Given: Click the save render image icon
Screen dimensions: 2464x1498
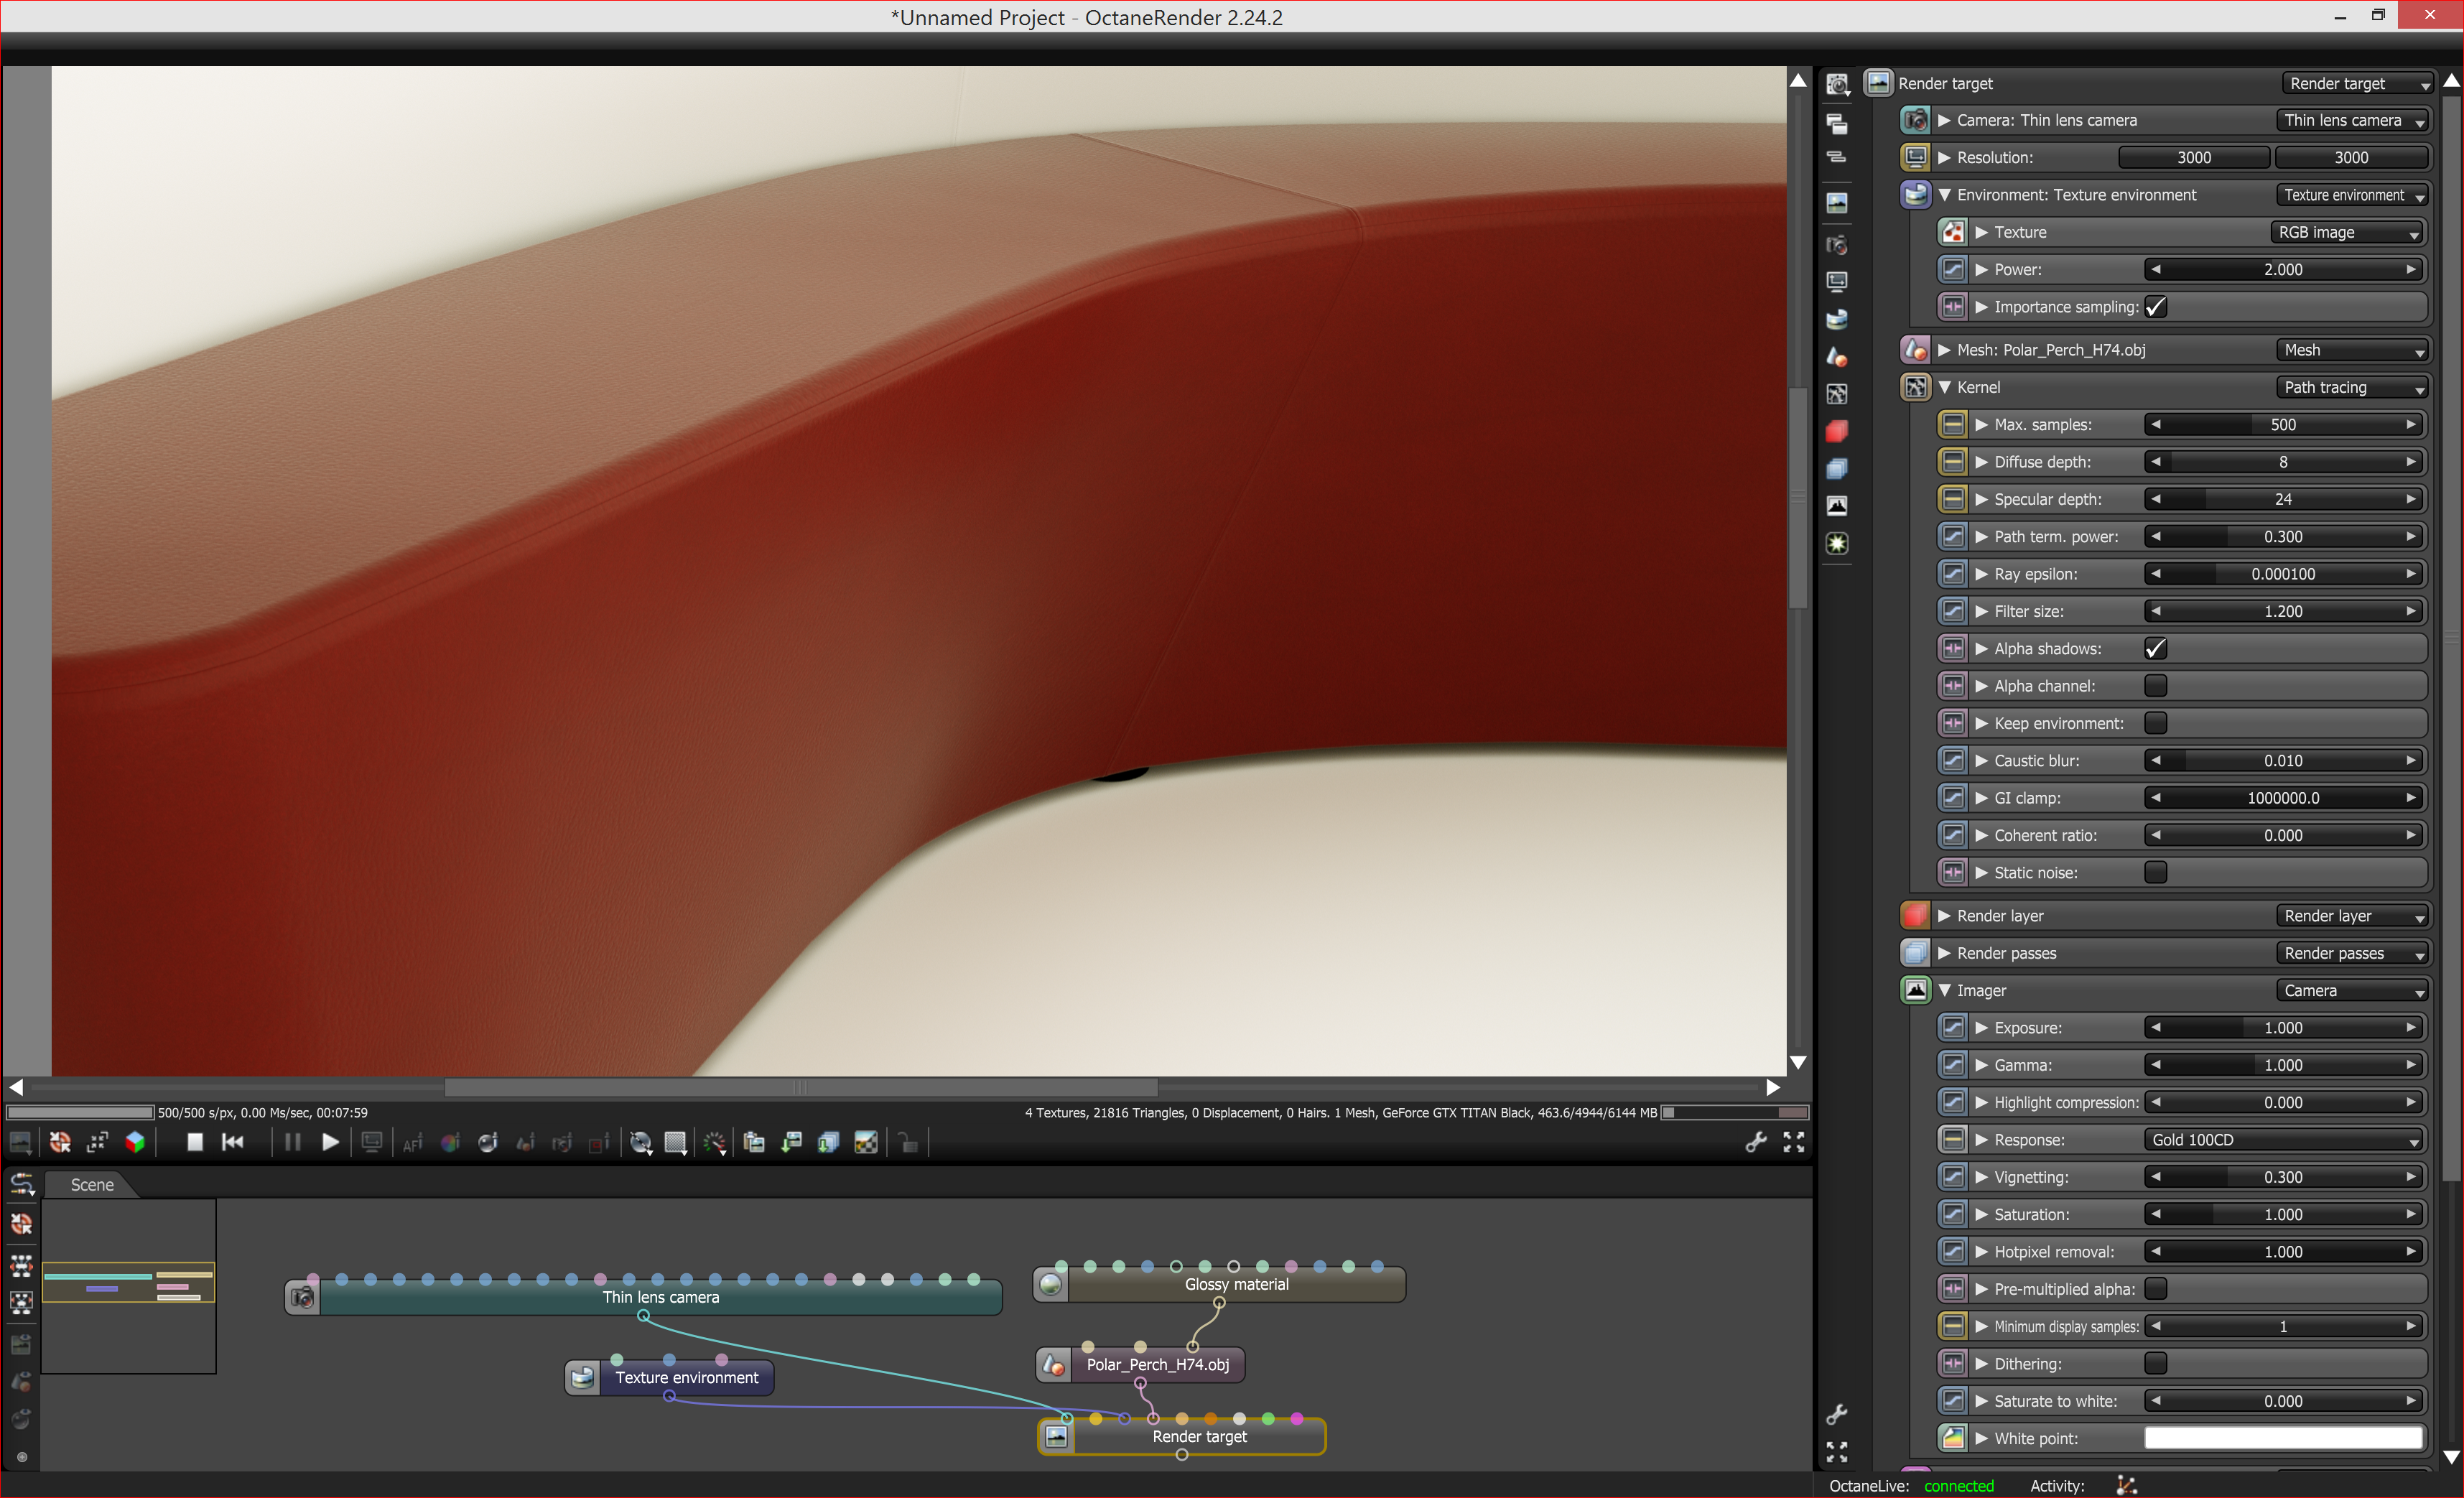Looking at the screenshot, I should click(x=792, y=1142).
